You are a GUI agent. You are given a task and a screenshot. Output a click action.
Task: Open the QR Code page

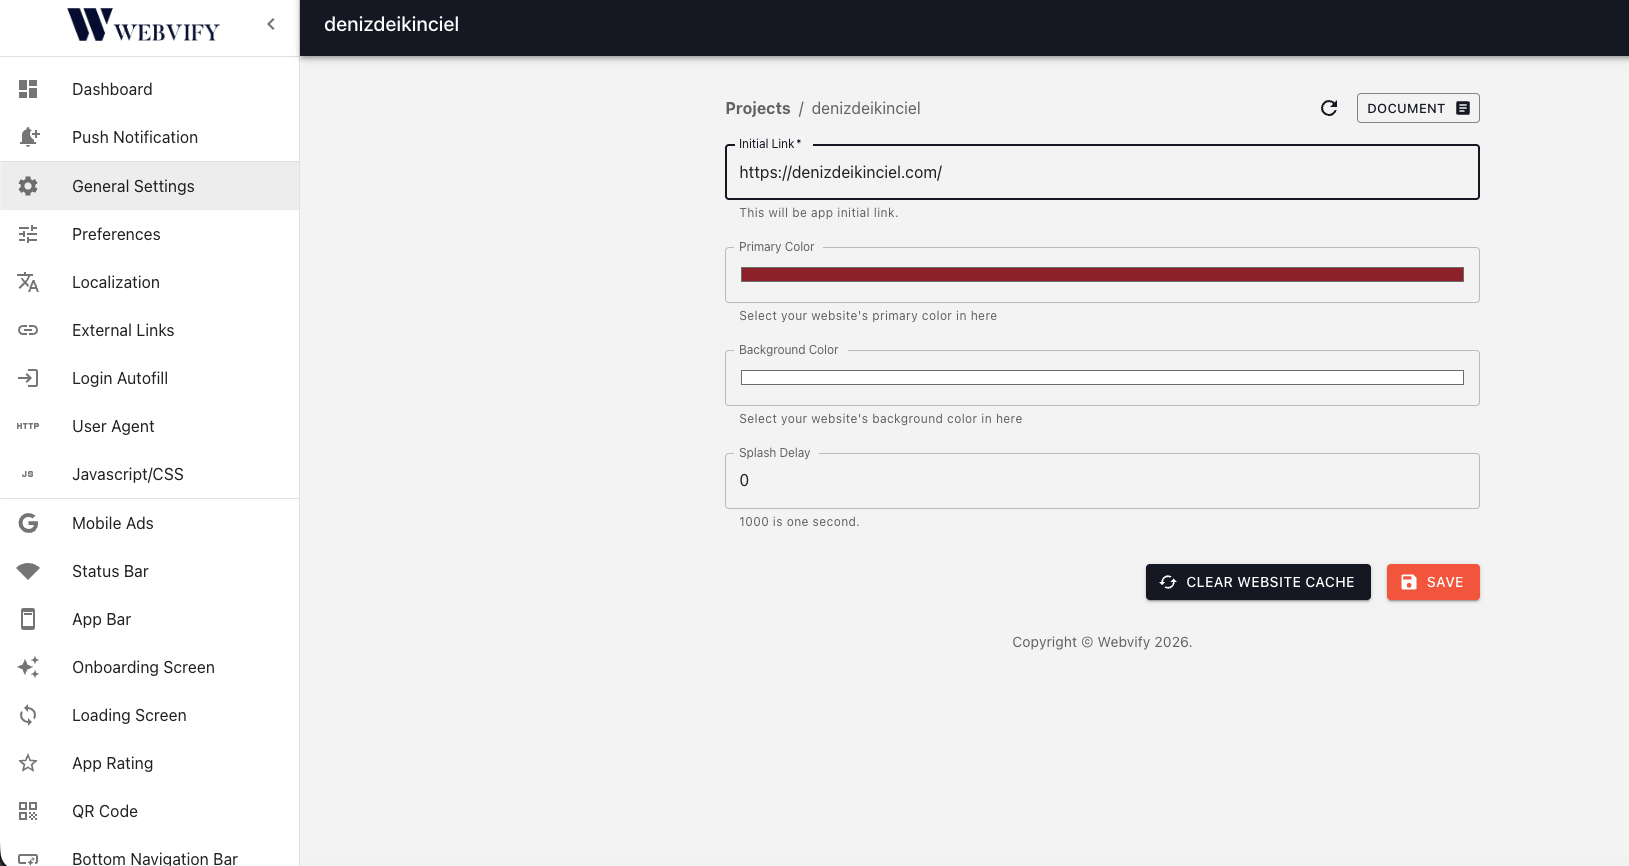[x=149, y=811]
